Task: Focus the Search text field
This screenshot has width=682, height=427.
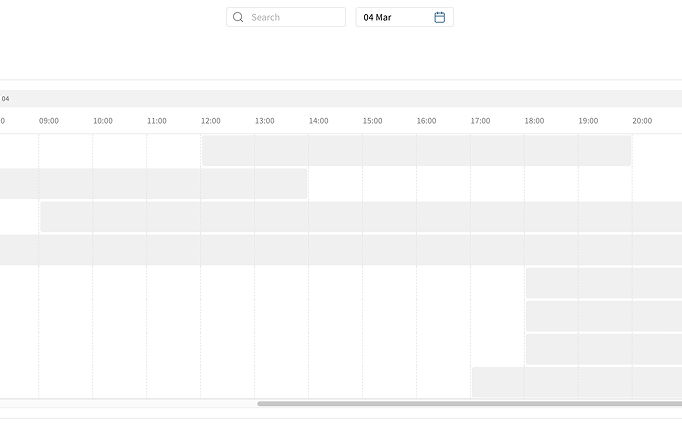Action: click(295, 17)
